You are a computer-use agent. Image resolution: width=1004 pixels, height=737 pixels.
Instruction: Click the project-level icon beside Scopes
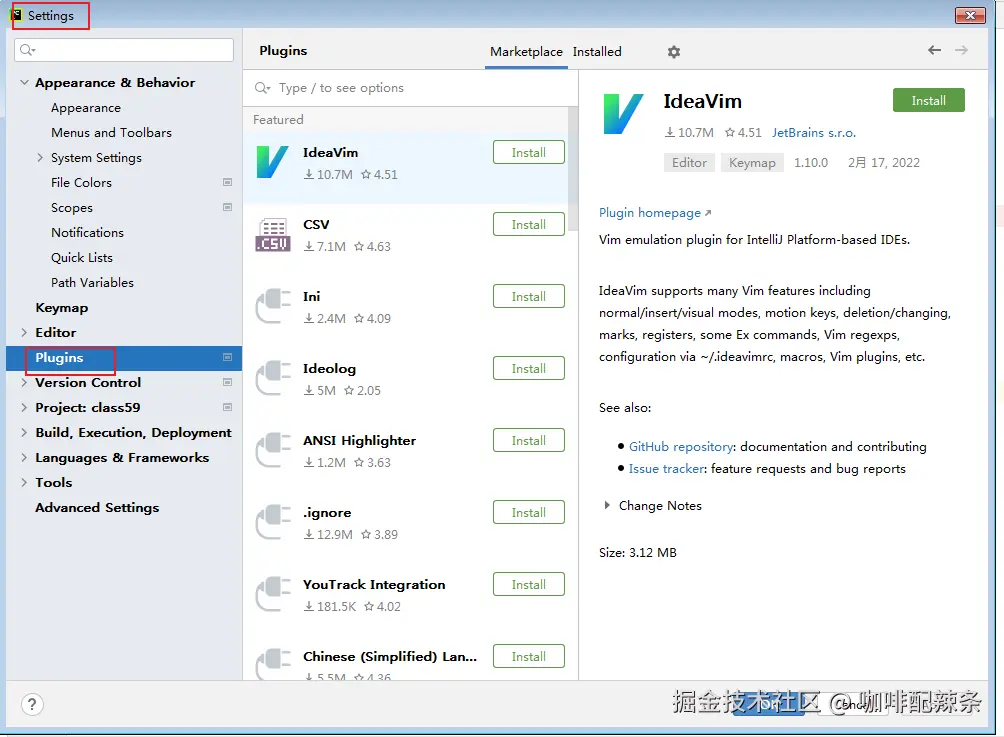(x=227, y=207)
